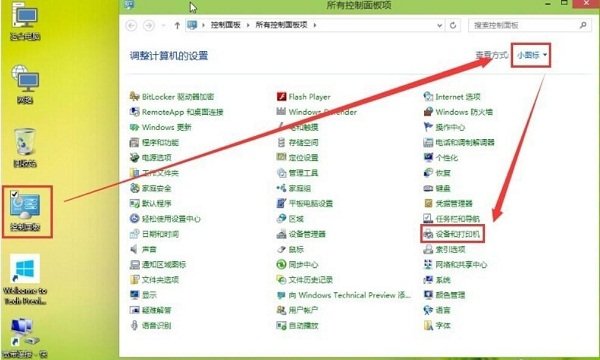
Task: Open Windows Defender item
Action: pos(316,112)
